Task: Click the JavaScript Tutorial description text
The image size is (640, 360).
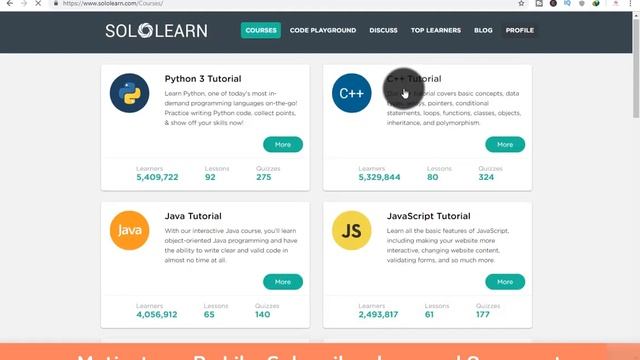Action: point(448,245)
